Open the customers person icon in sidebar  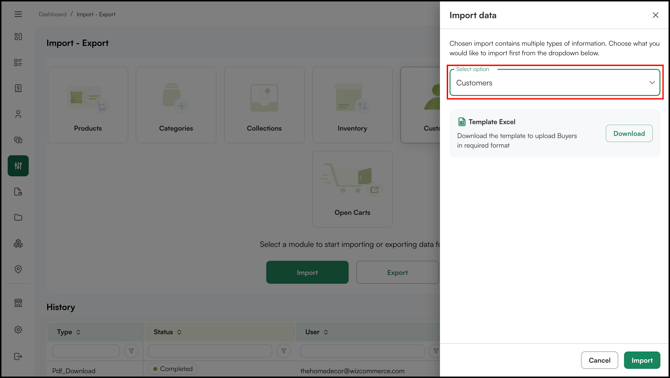pos(18,114)
